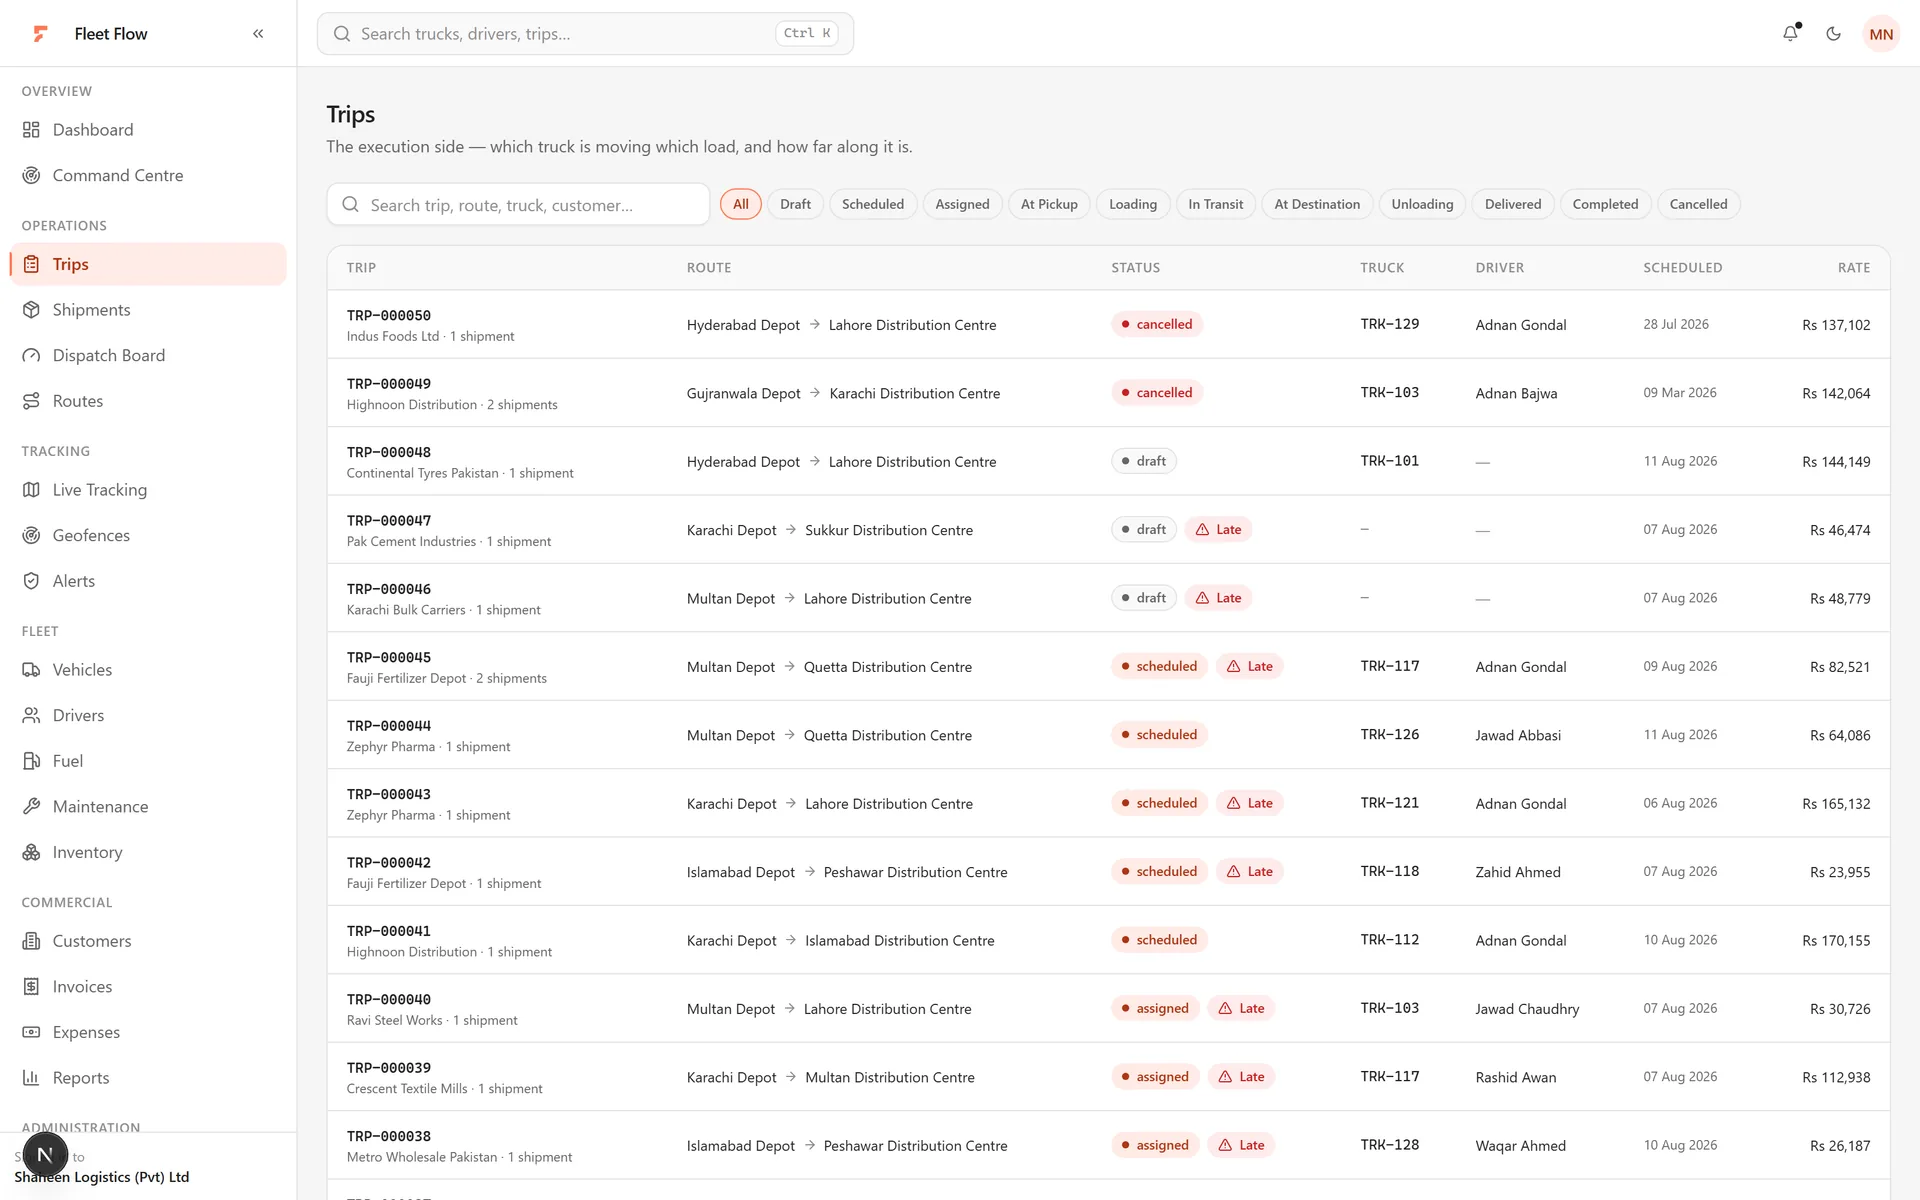This screenshot has height=1200, width=1920.
Task: Click the magnifier icon in the global search
Action: tap(342, 34)
